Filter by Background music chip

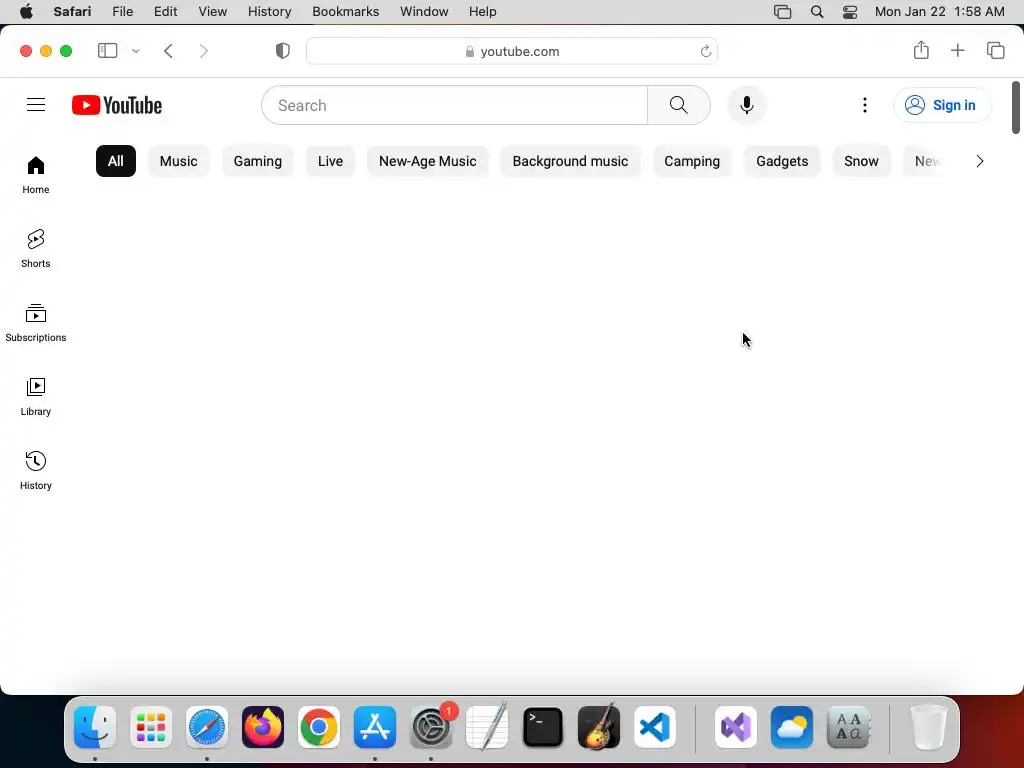tap(570, 161)
